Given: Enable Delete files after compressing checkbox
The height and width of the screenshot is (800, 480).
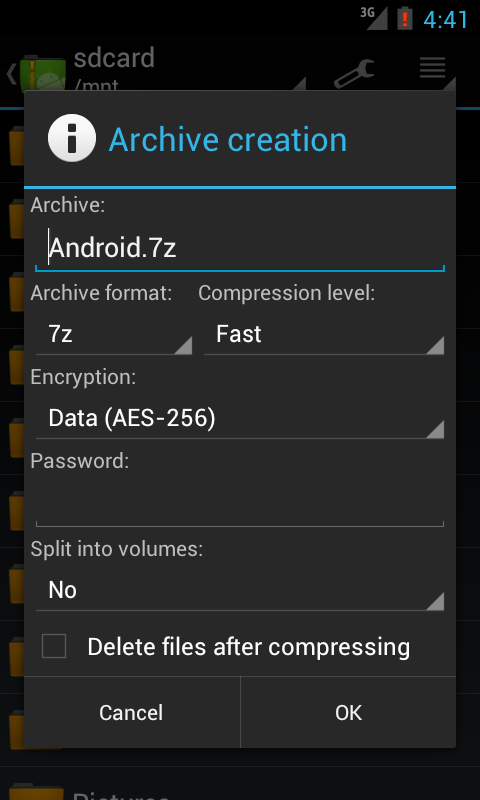Looking at the screenshot, I should pos(54,646).
